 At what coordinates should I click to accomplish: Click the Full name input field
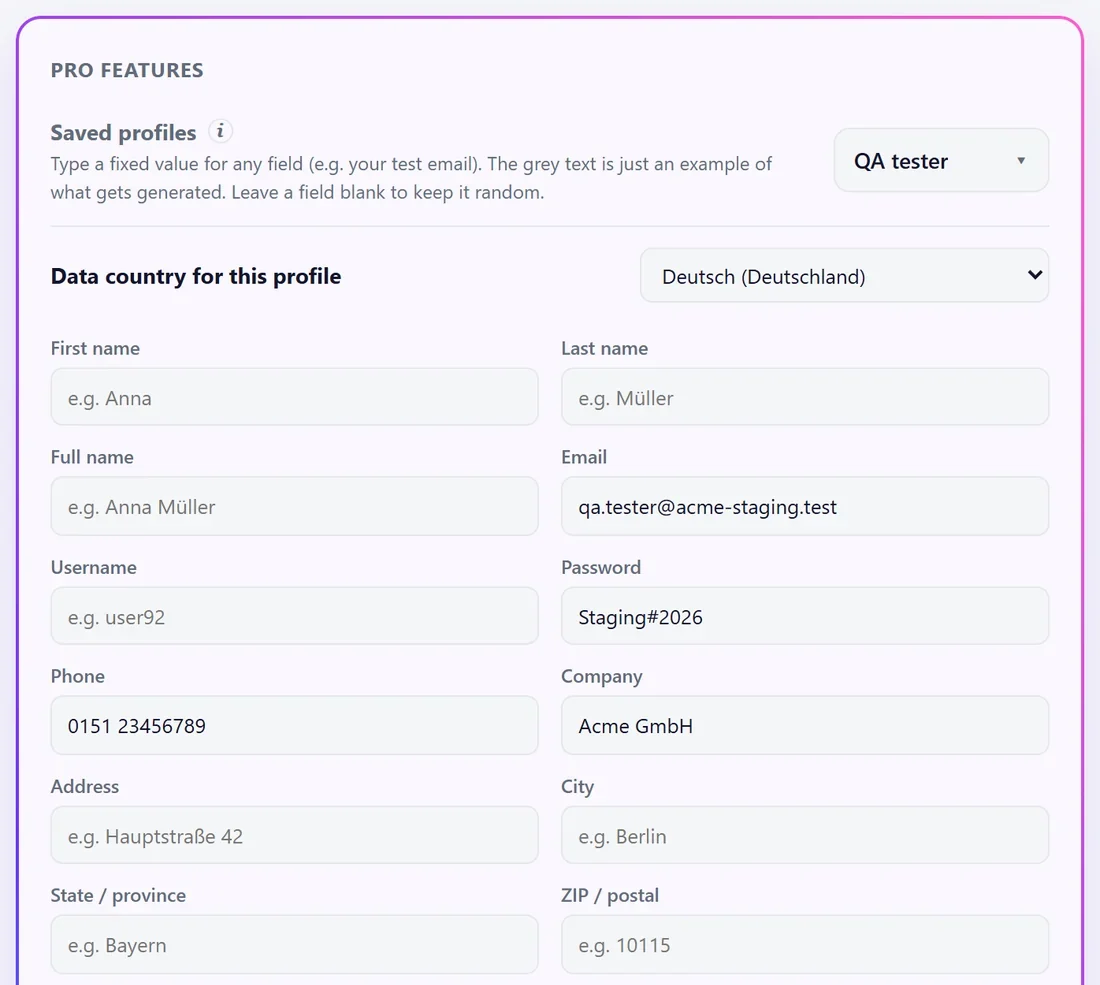(x=294, y=507)
